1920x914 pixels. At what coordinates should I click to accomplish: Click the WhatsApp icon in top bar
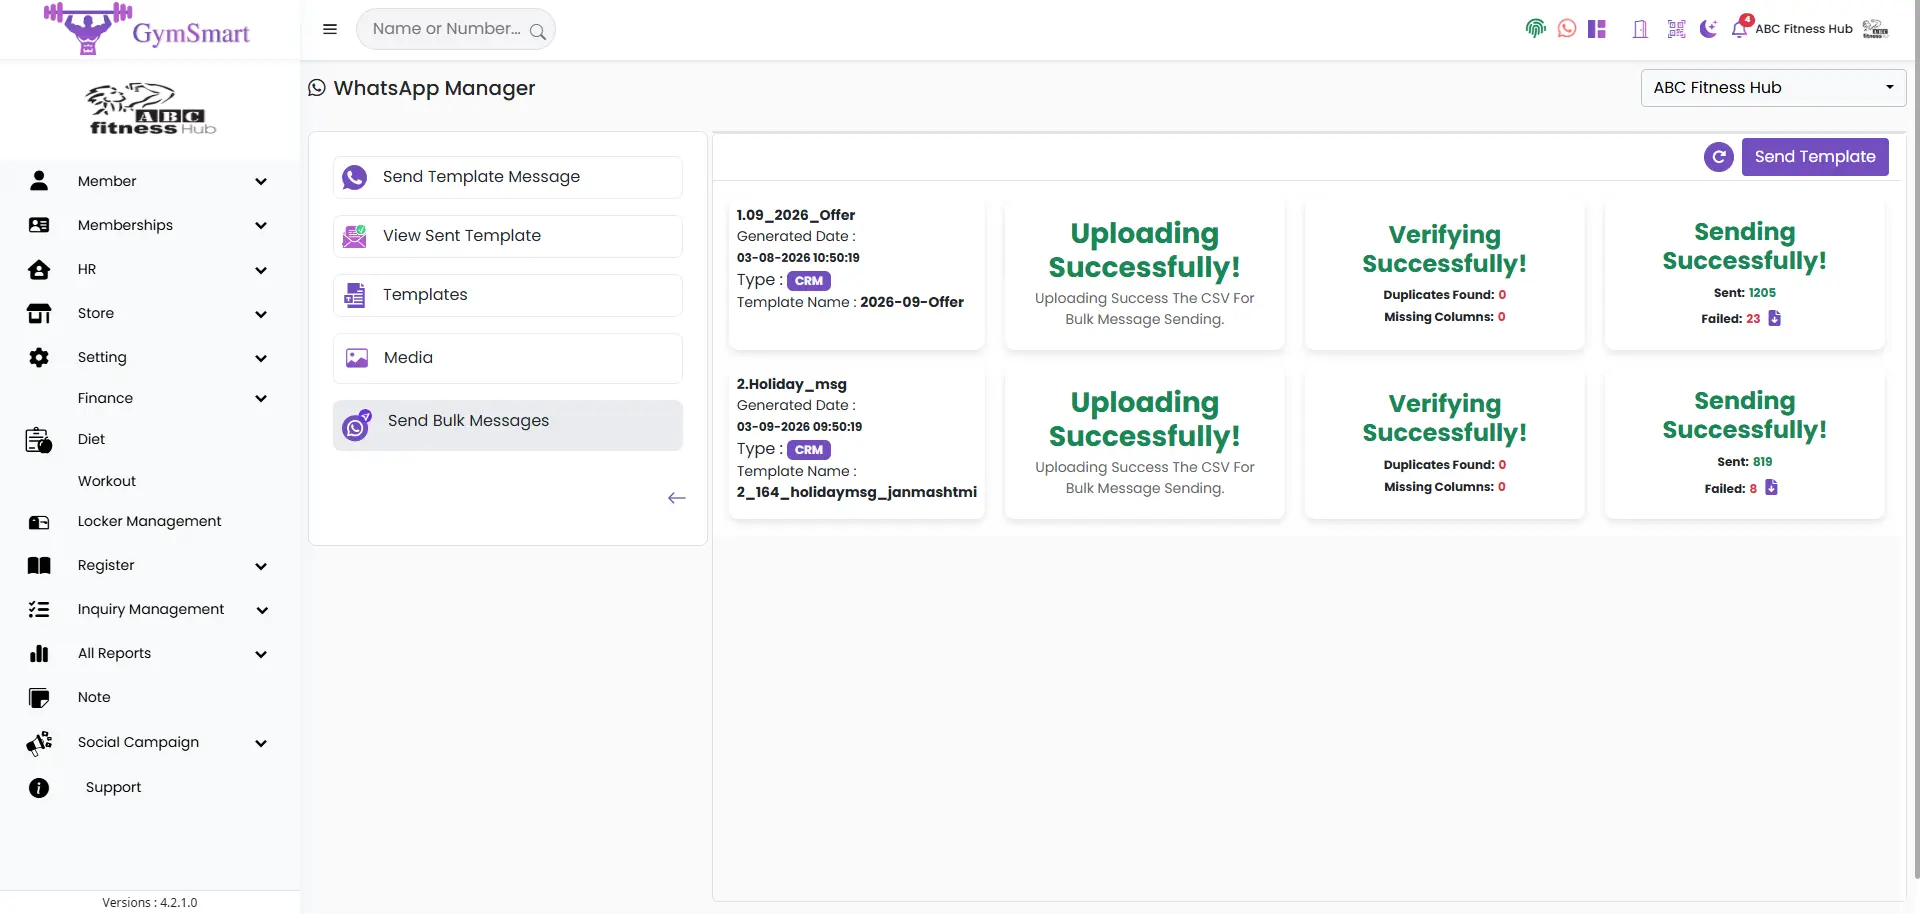1567,29
